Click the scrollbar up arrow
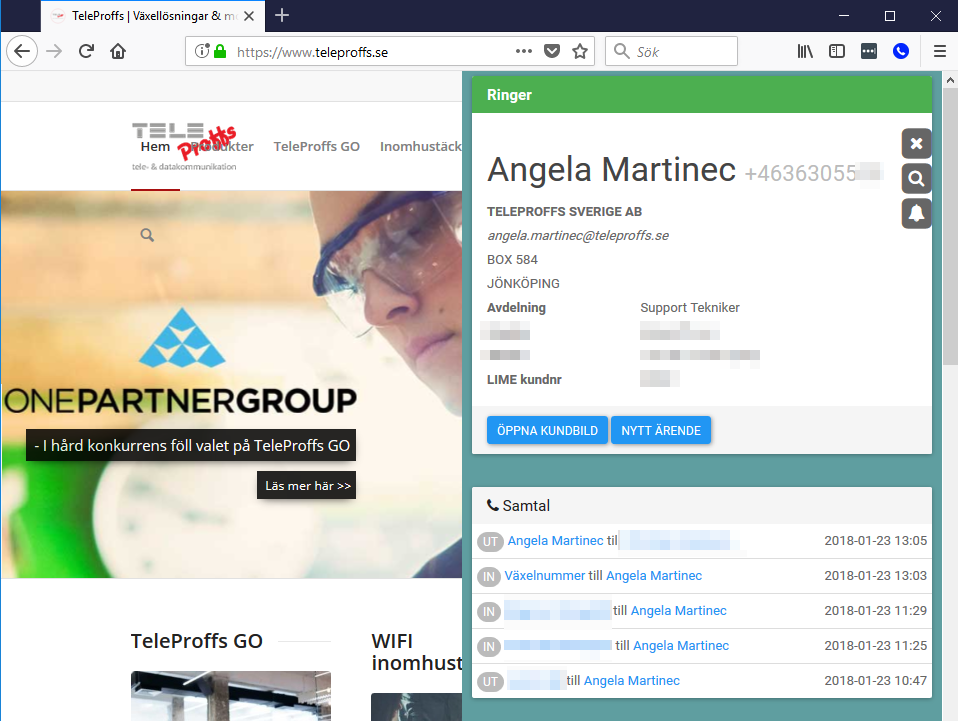The height and width of the screenshot is (721, 958). pos(950,80)
